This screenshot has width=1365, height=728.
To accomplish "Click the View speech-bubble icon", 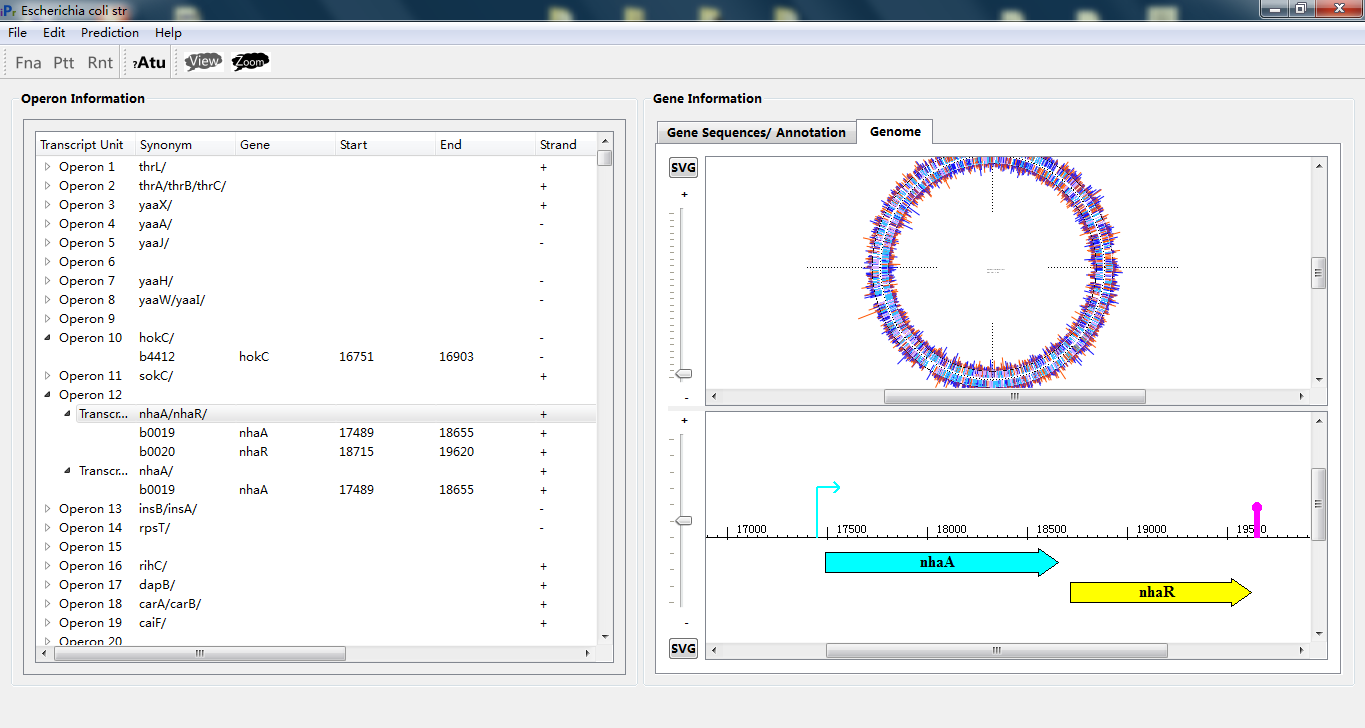I will (203, 62).
